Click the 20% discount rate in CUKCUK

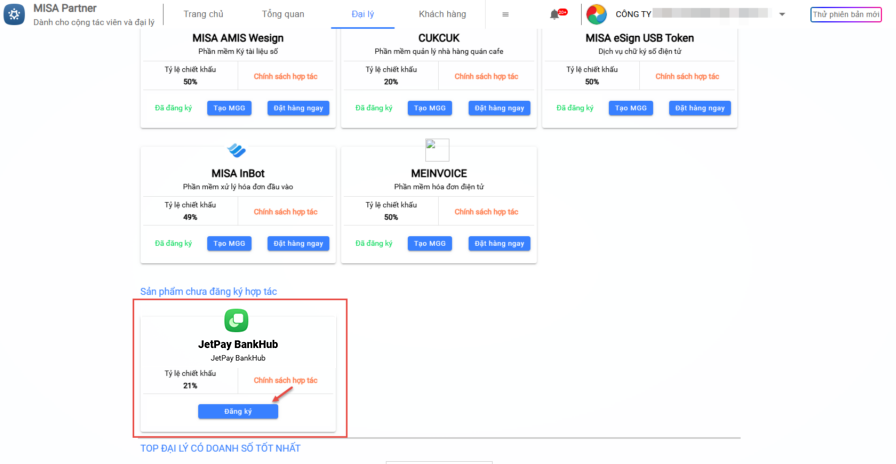coord(391,82)
